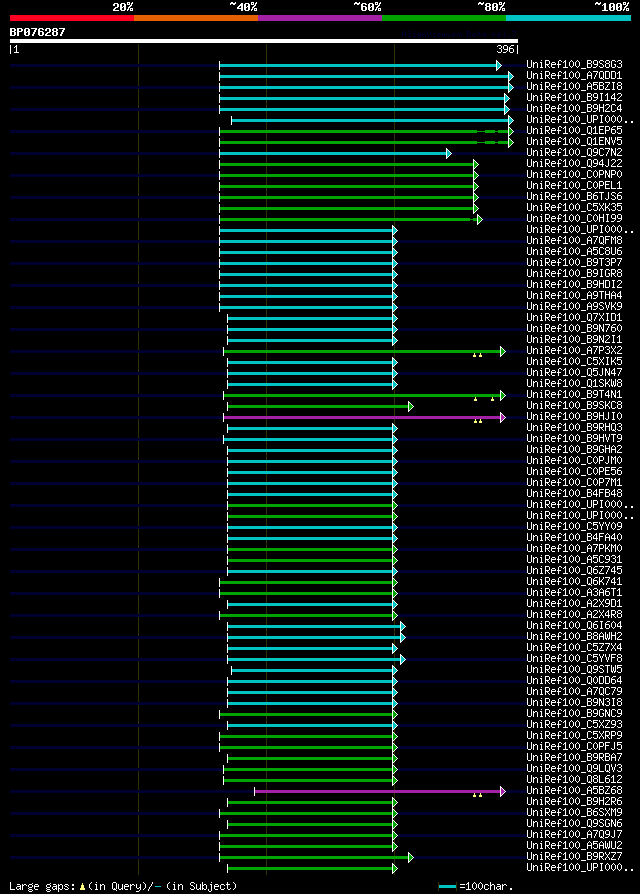Select the UniRef100_A7P3X2 label

[574, 351]
